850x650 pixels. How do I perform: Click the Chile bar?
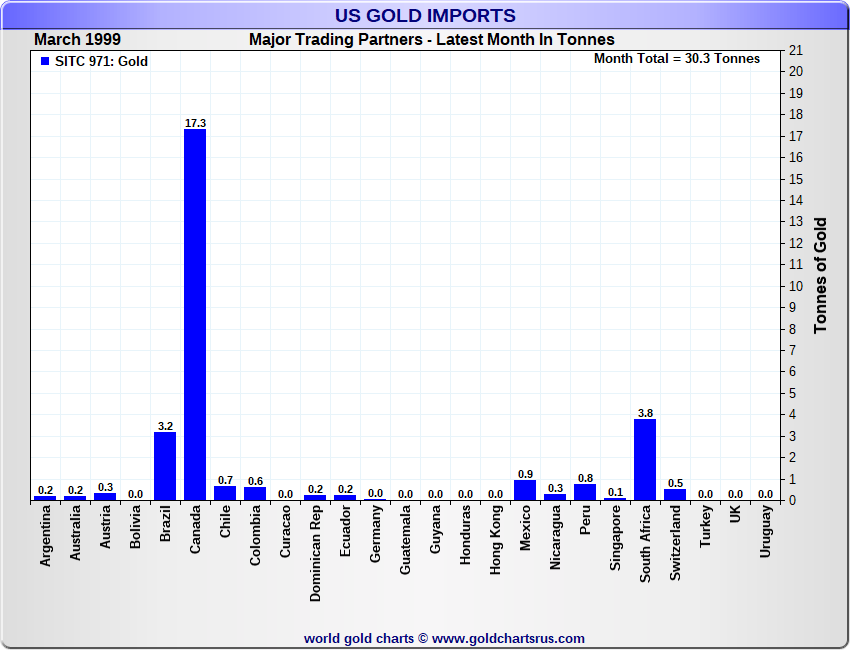point(225,492)
